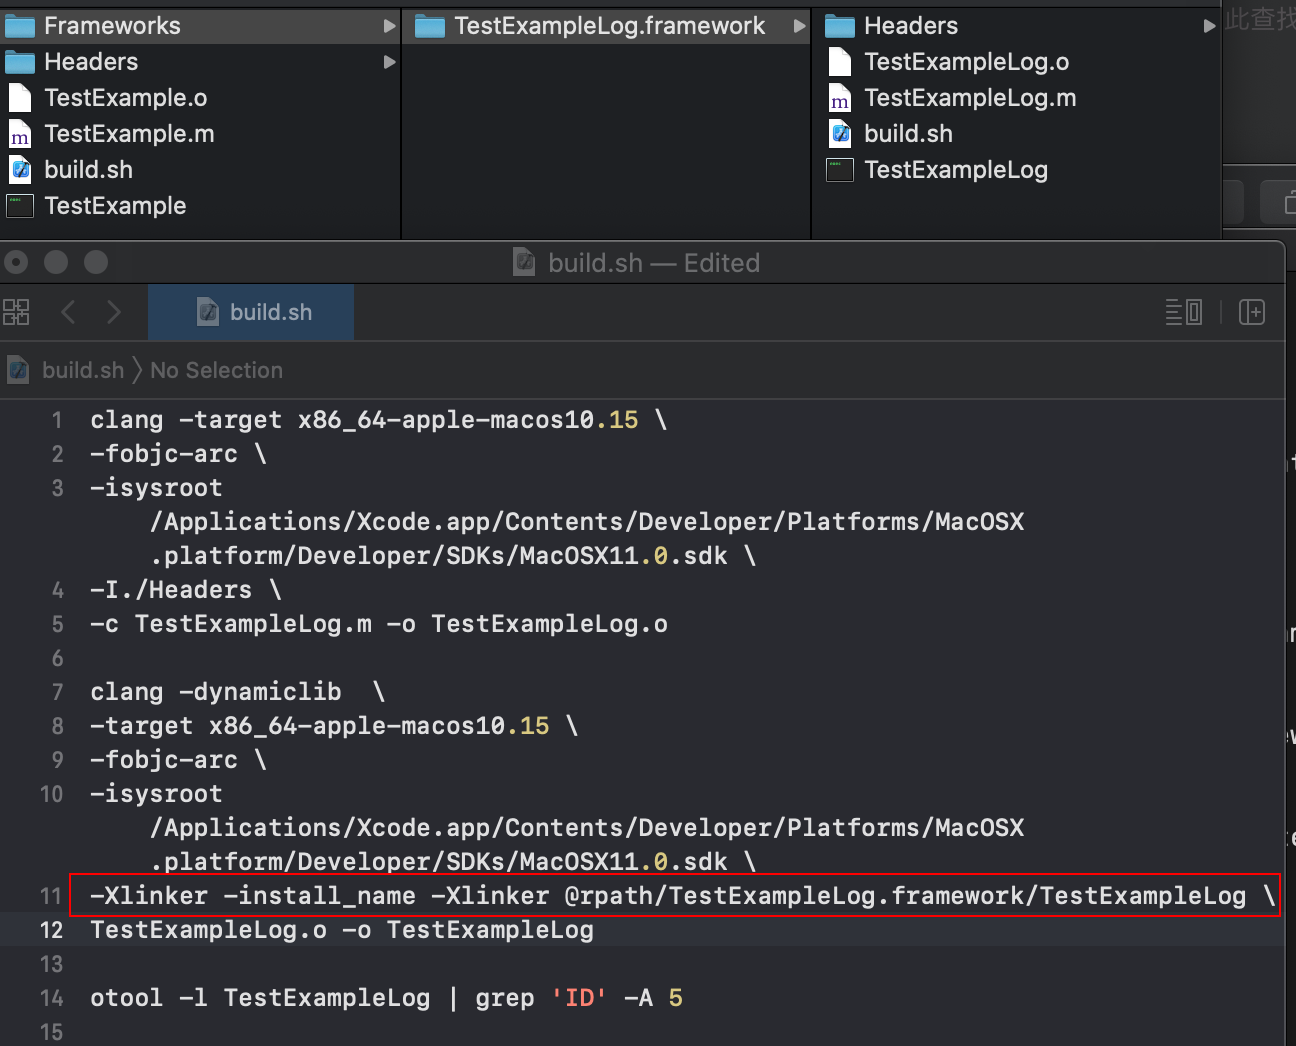Click the TestExample.o document icon

[20, 98]
